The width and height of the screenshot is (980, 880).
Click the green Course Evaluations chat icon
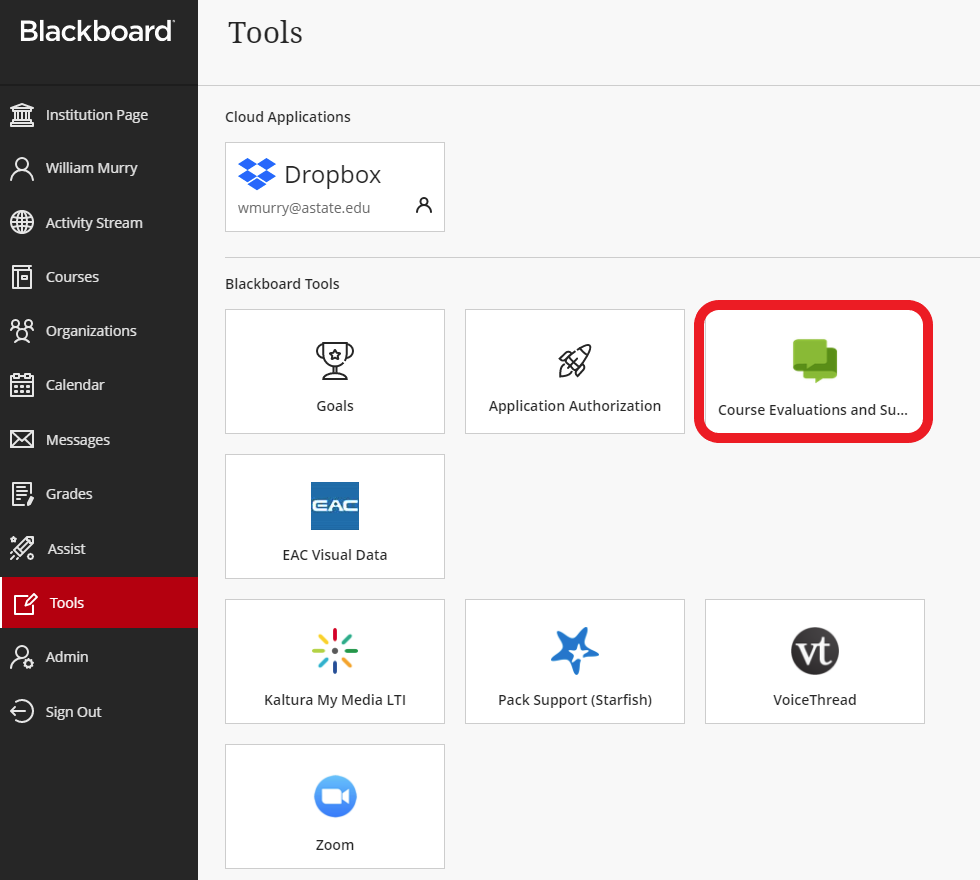click(x=815, y=361)
